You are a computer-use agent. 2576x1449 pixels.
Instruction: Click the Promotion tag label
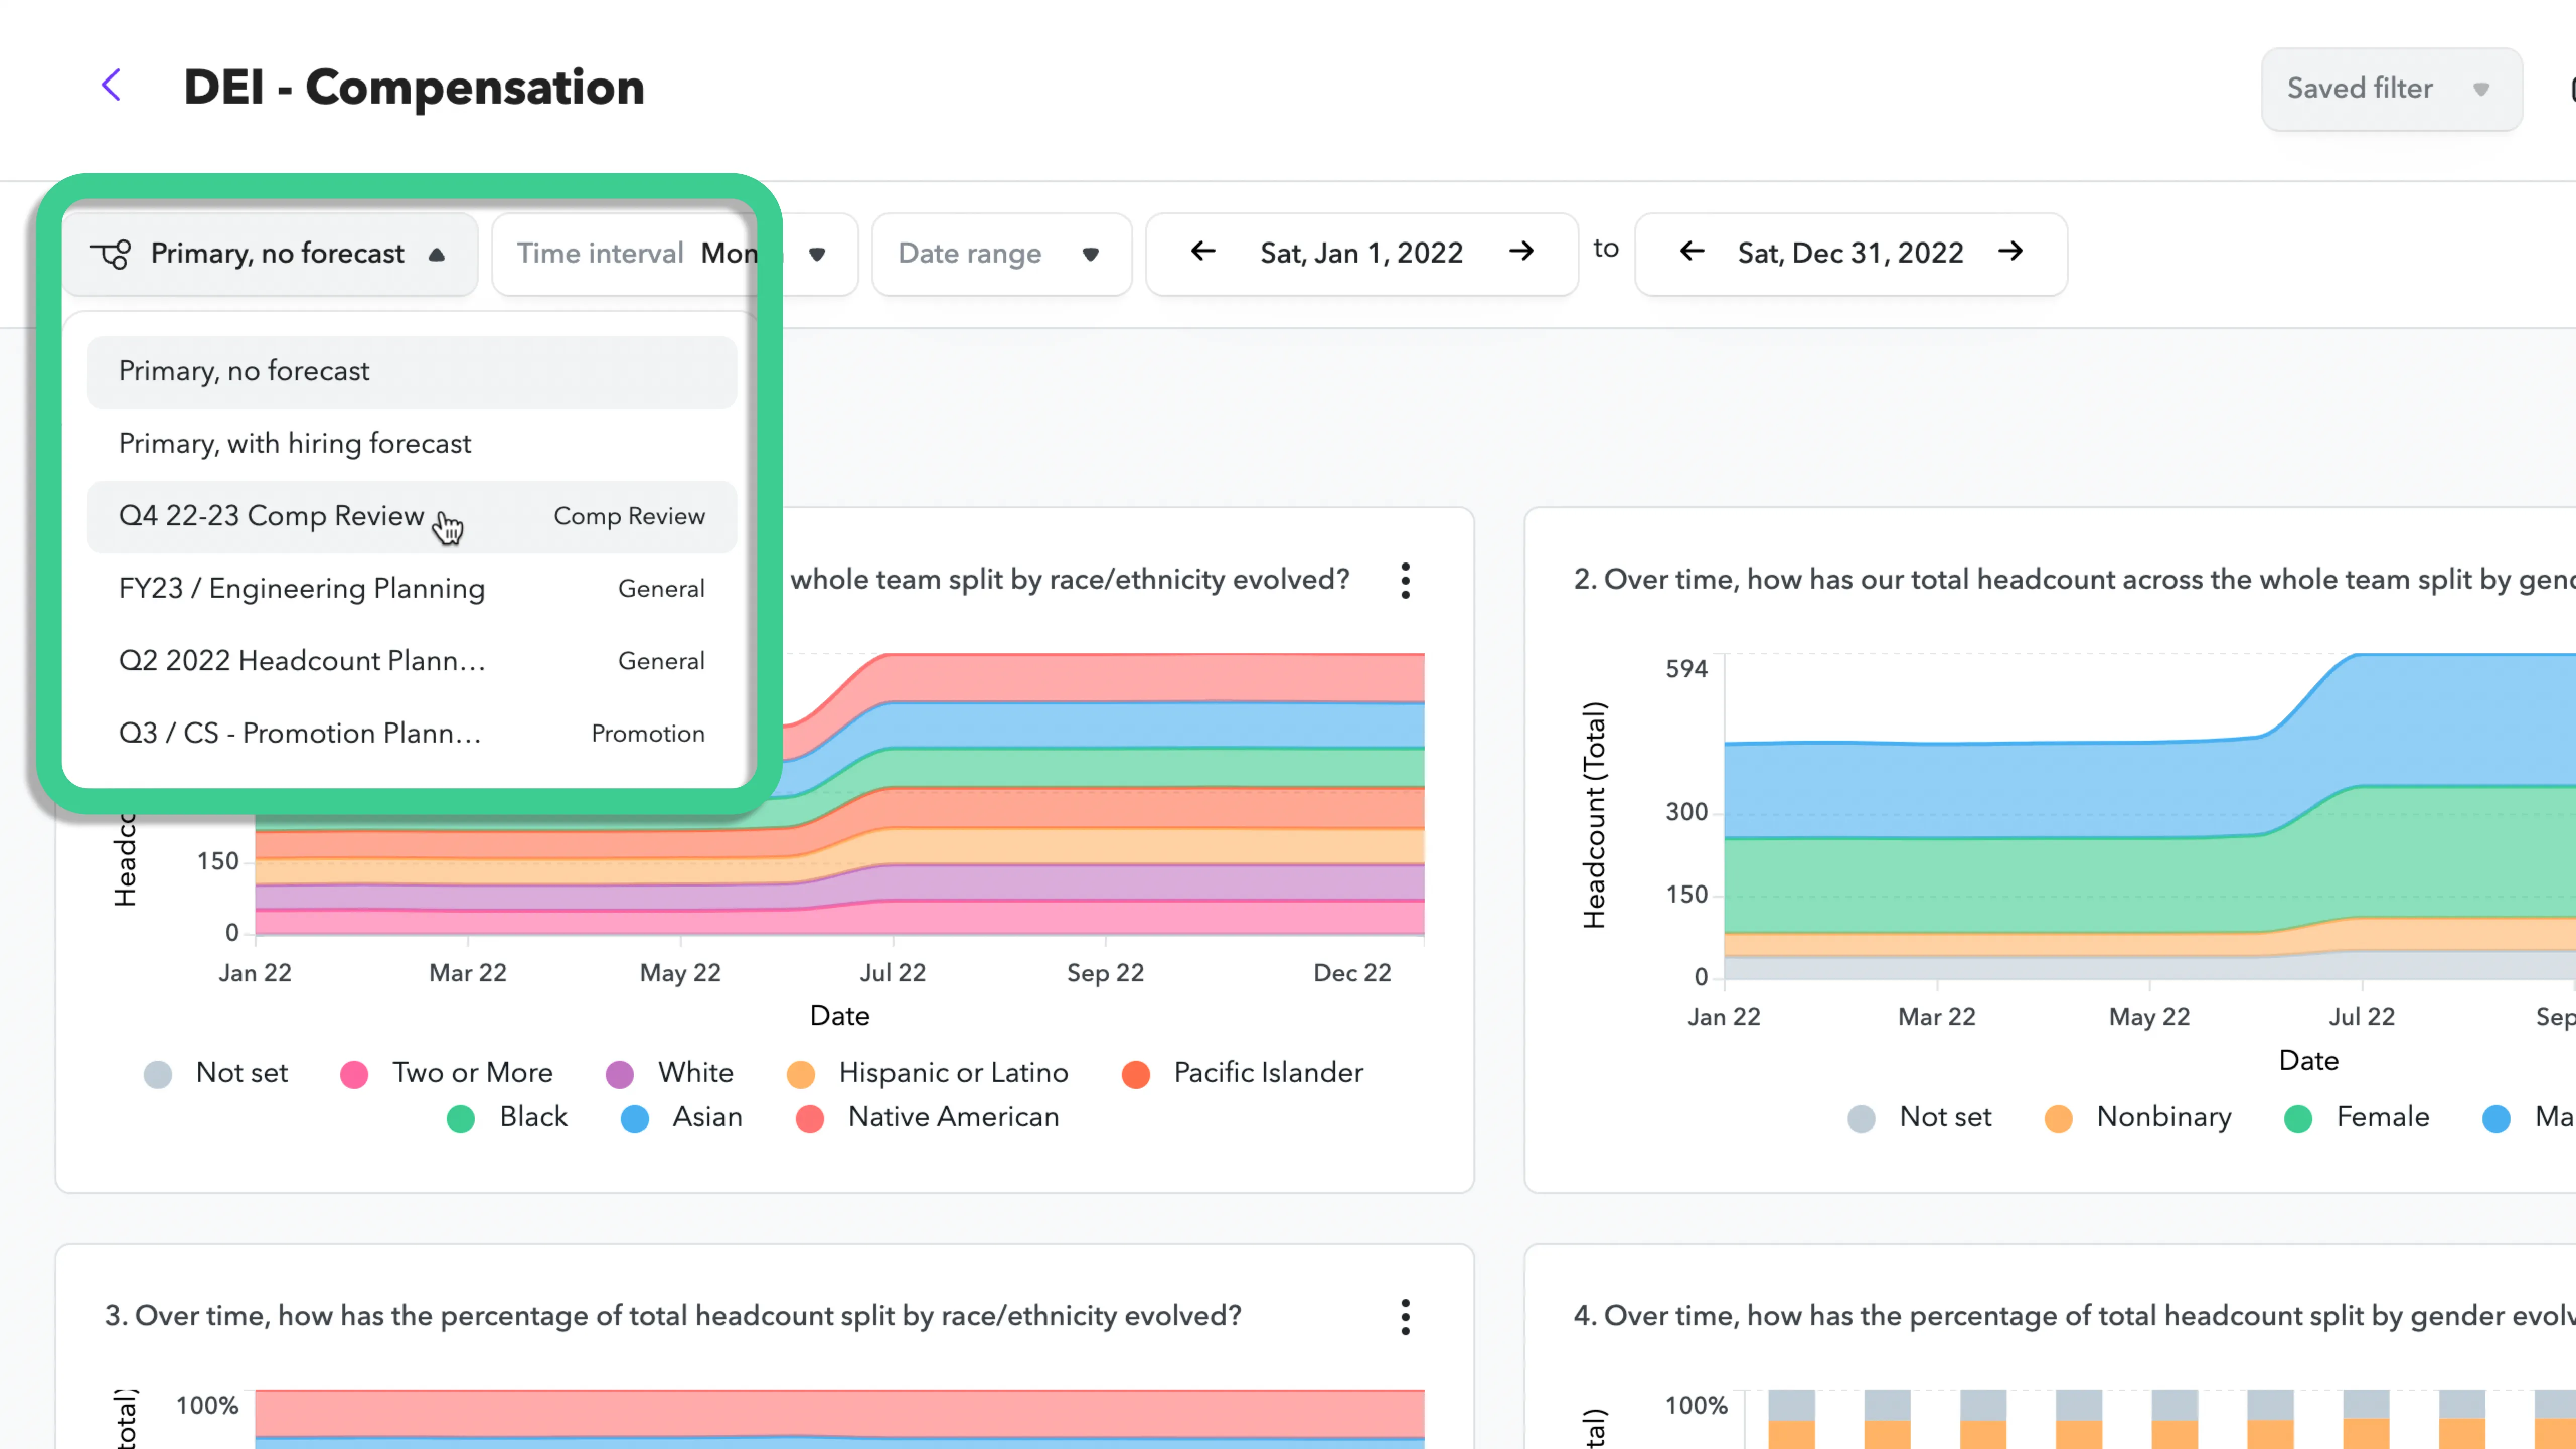(648, 734)
